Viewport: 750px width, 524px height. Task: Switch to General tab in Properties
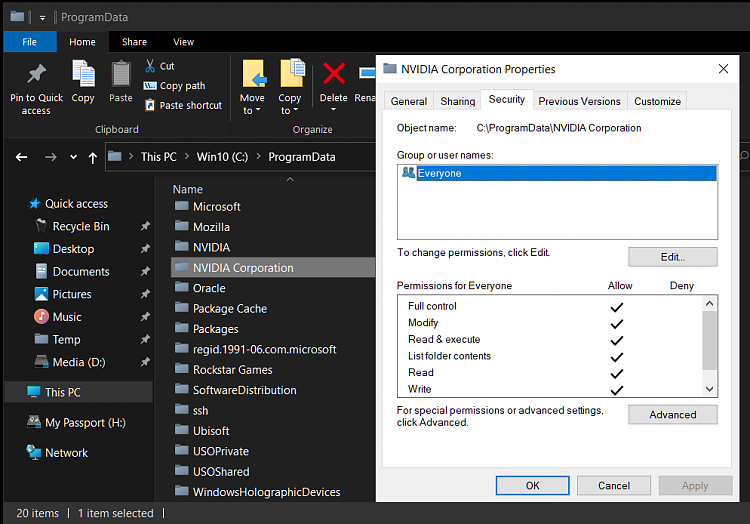409,101
